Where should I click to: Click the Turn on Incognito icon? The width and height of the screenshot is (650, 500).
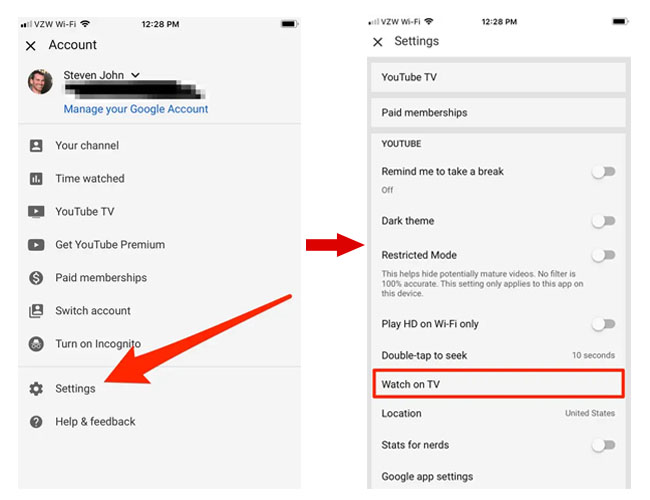[x=36, y=344]
